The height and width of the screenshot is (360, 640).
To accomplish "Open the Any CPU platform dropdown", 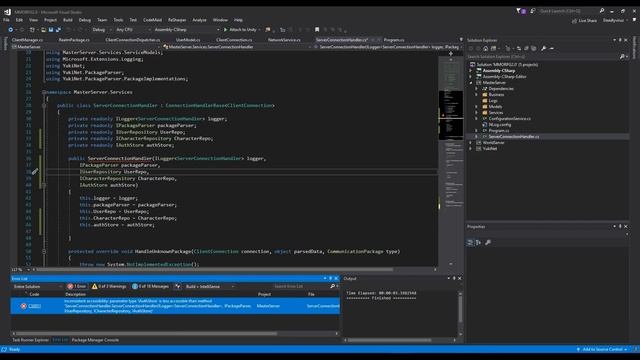I will pyautogui.click(x=133, y=30).
